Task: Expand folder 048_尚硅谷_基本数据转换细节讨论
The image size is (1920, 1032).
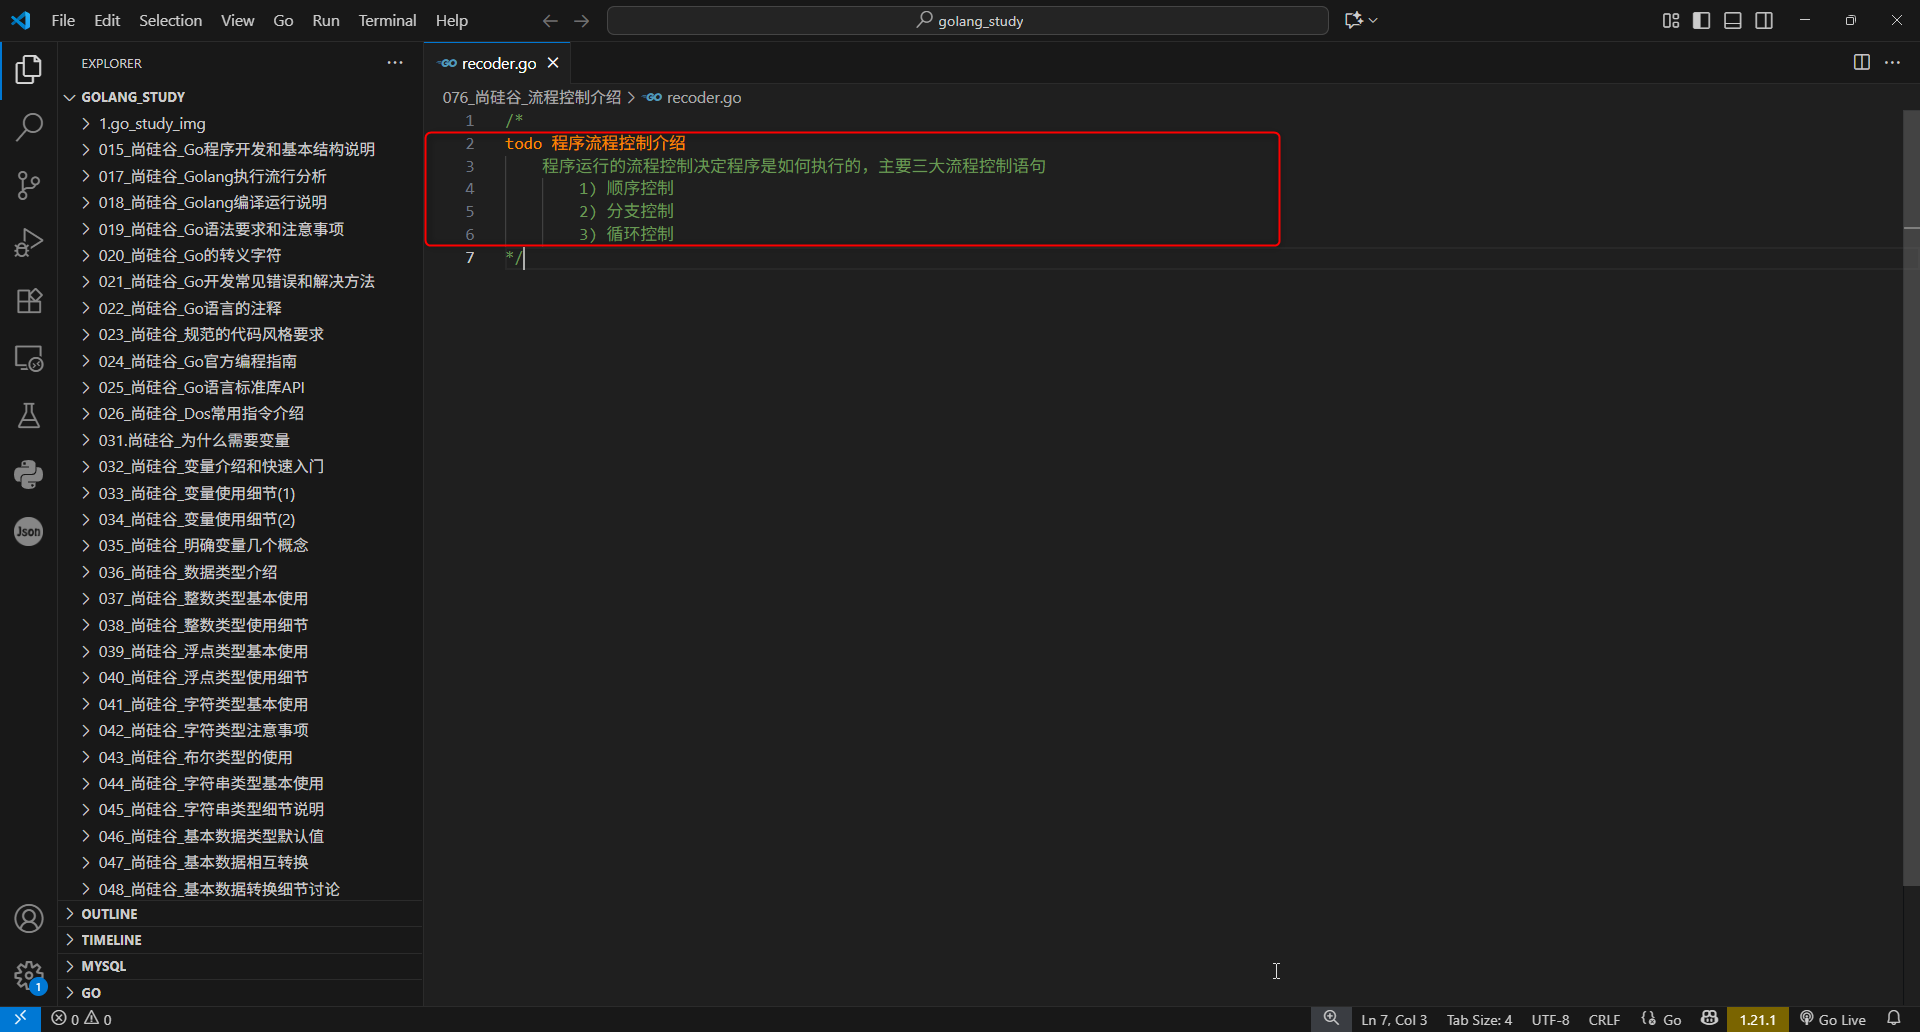Action: click(x=240, y=889)
